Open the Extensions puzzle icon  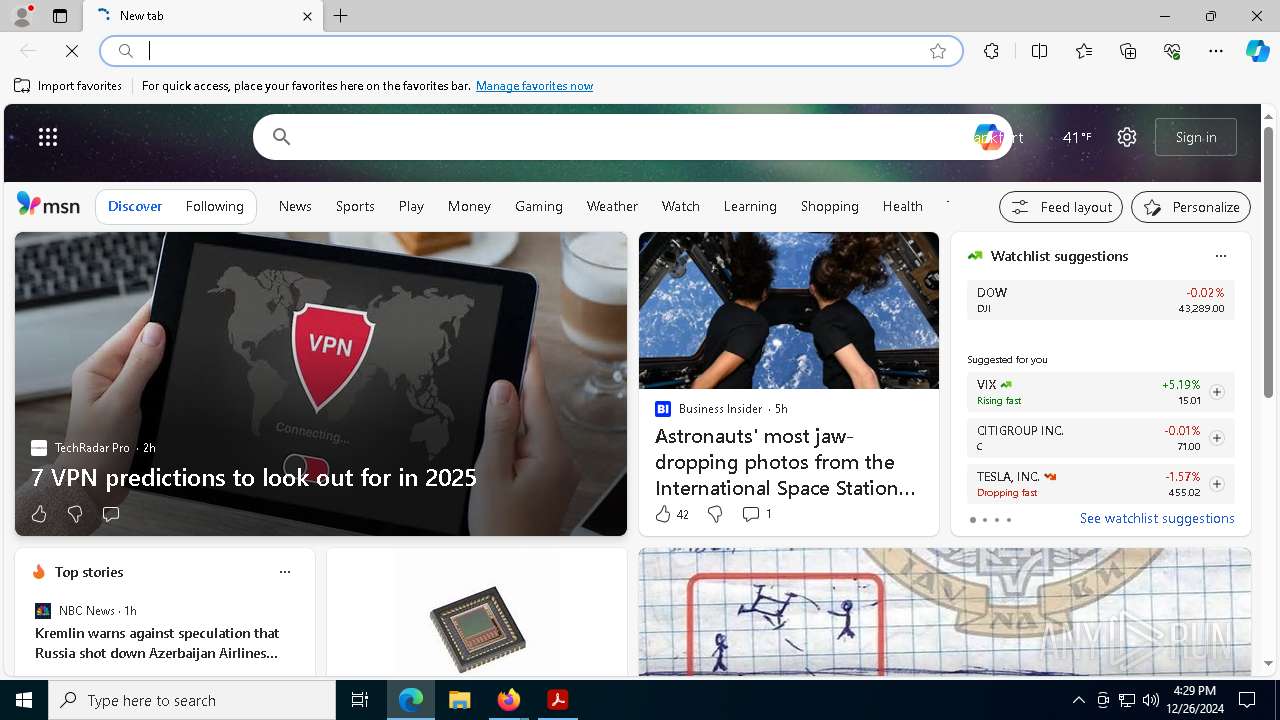(991, 51)
